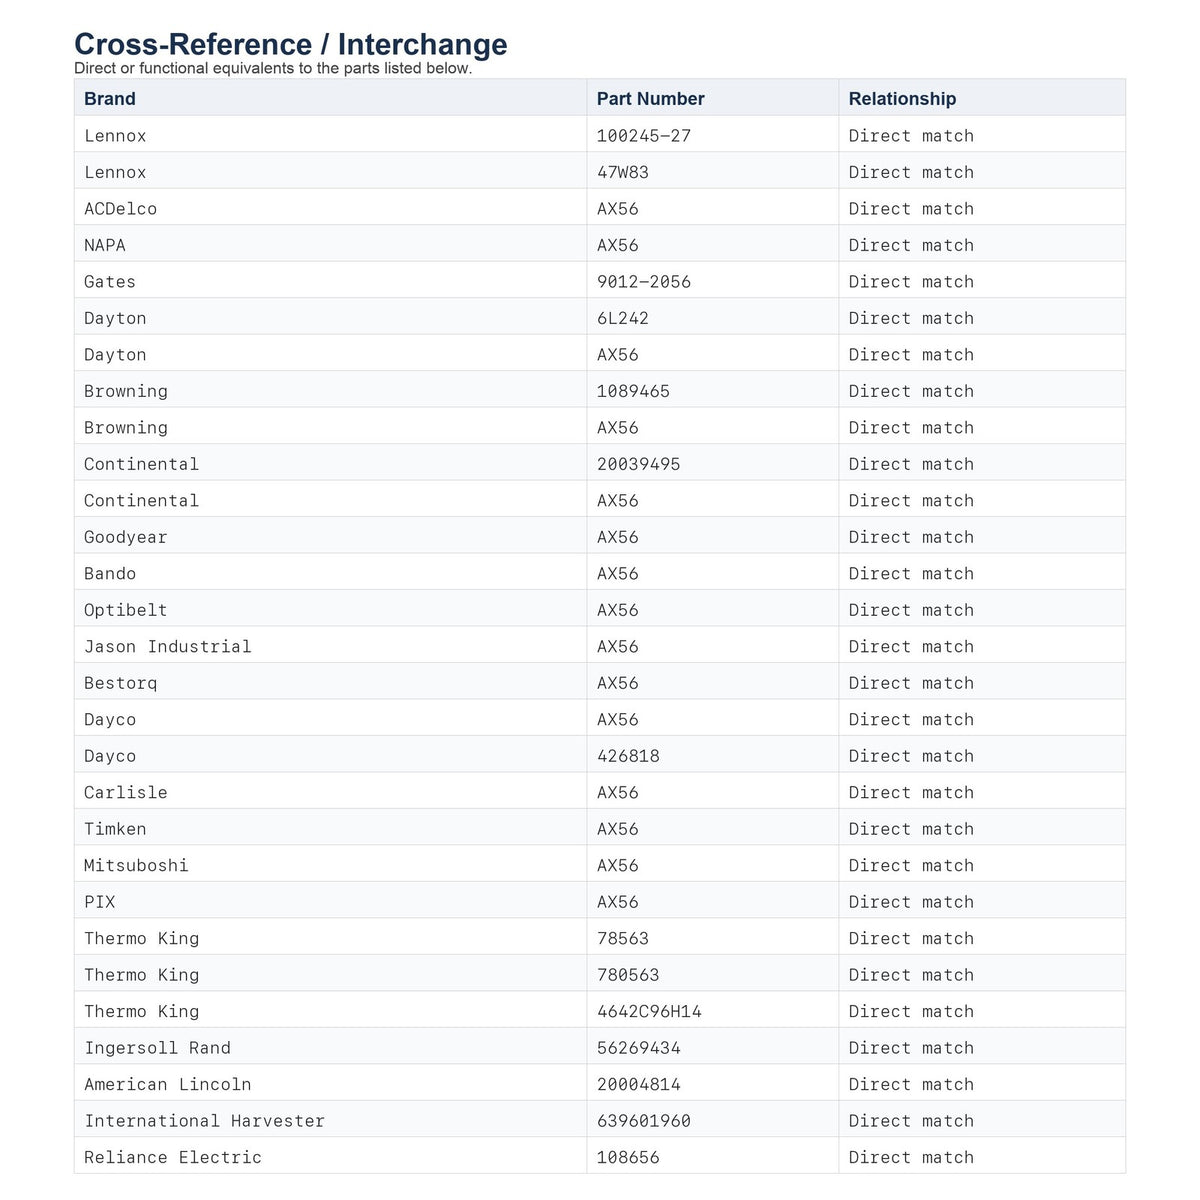Click the Cross-Reference / Interchange heading

pos(291,44)
